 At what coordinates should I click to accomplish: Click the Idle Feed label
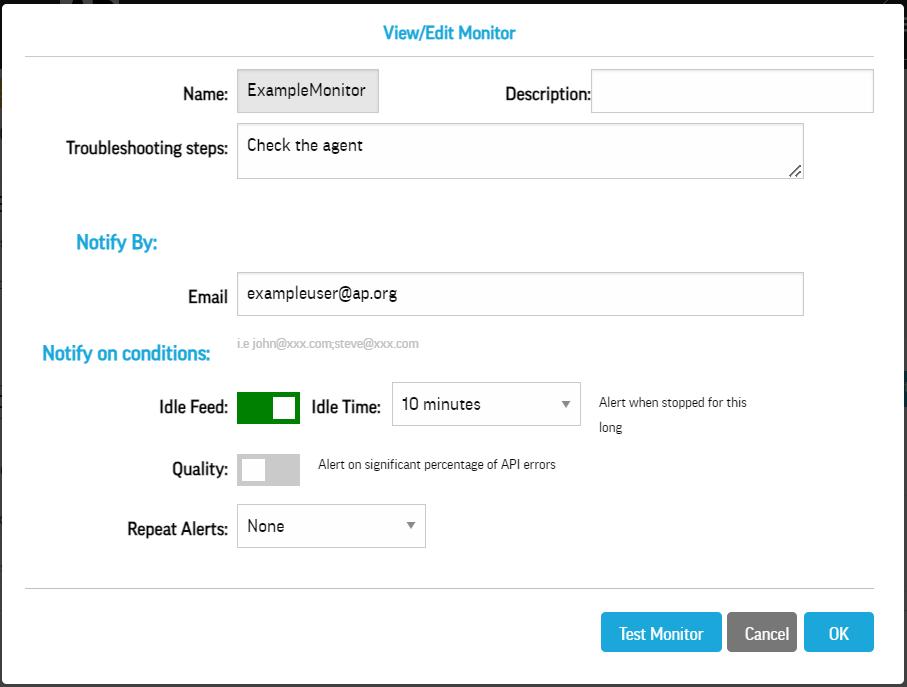(x=194, y=407)
